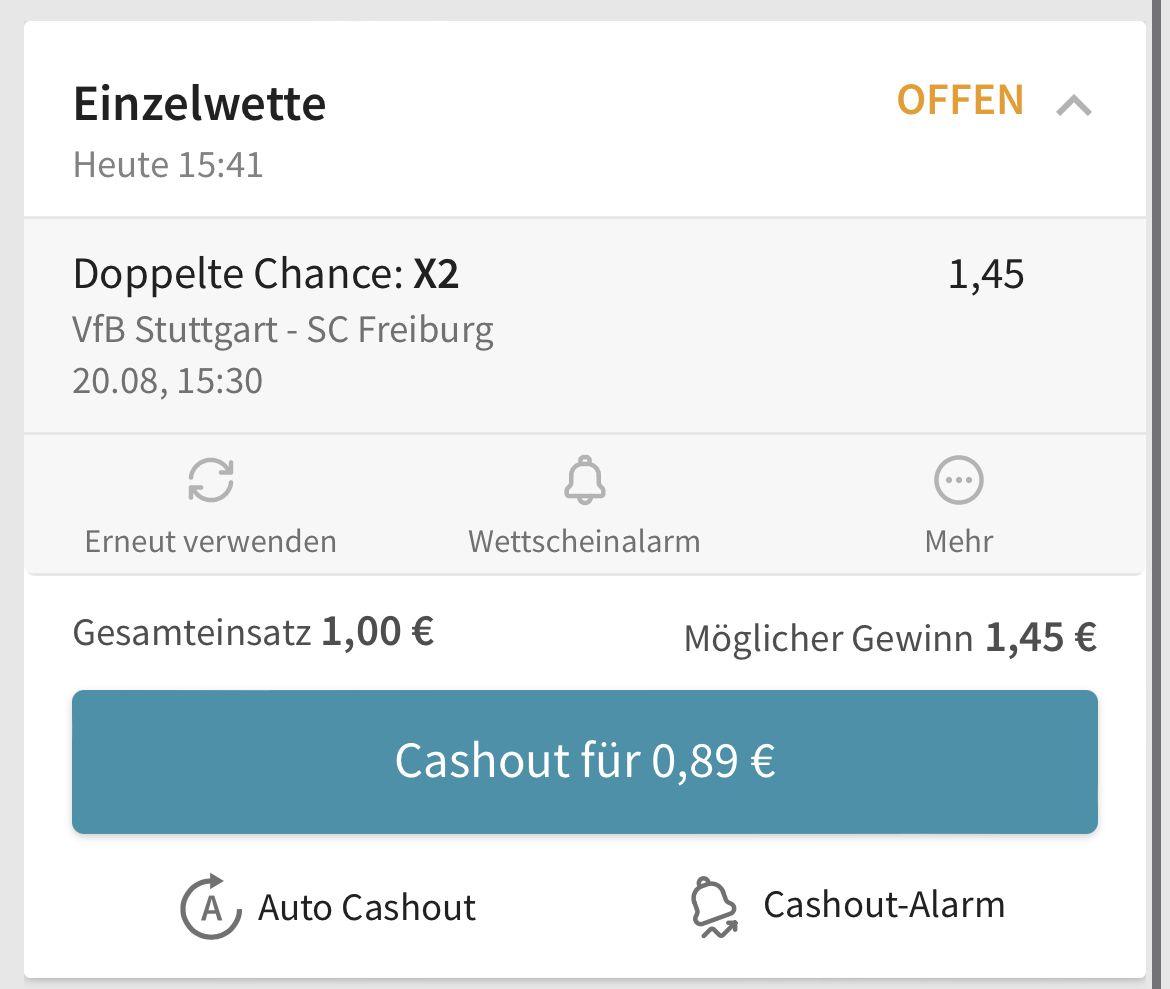This screenshot has width=1170, height=989.
Task: Click the Cashout für 0,89 € button
Action: point(585,761)
